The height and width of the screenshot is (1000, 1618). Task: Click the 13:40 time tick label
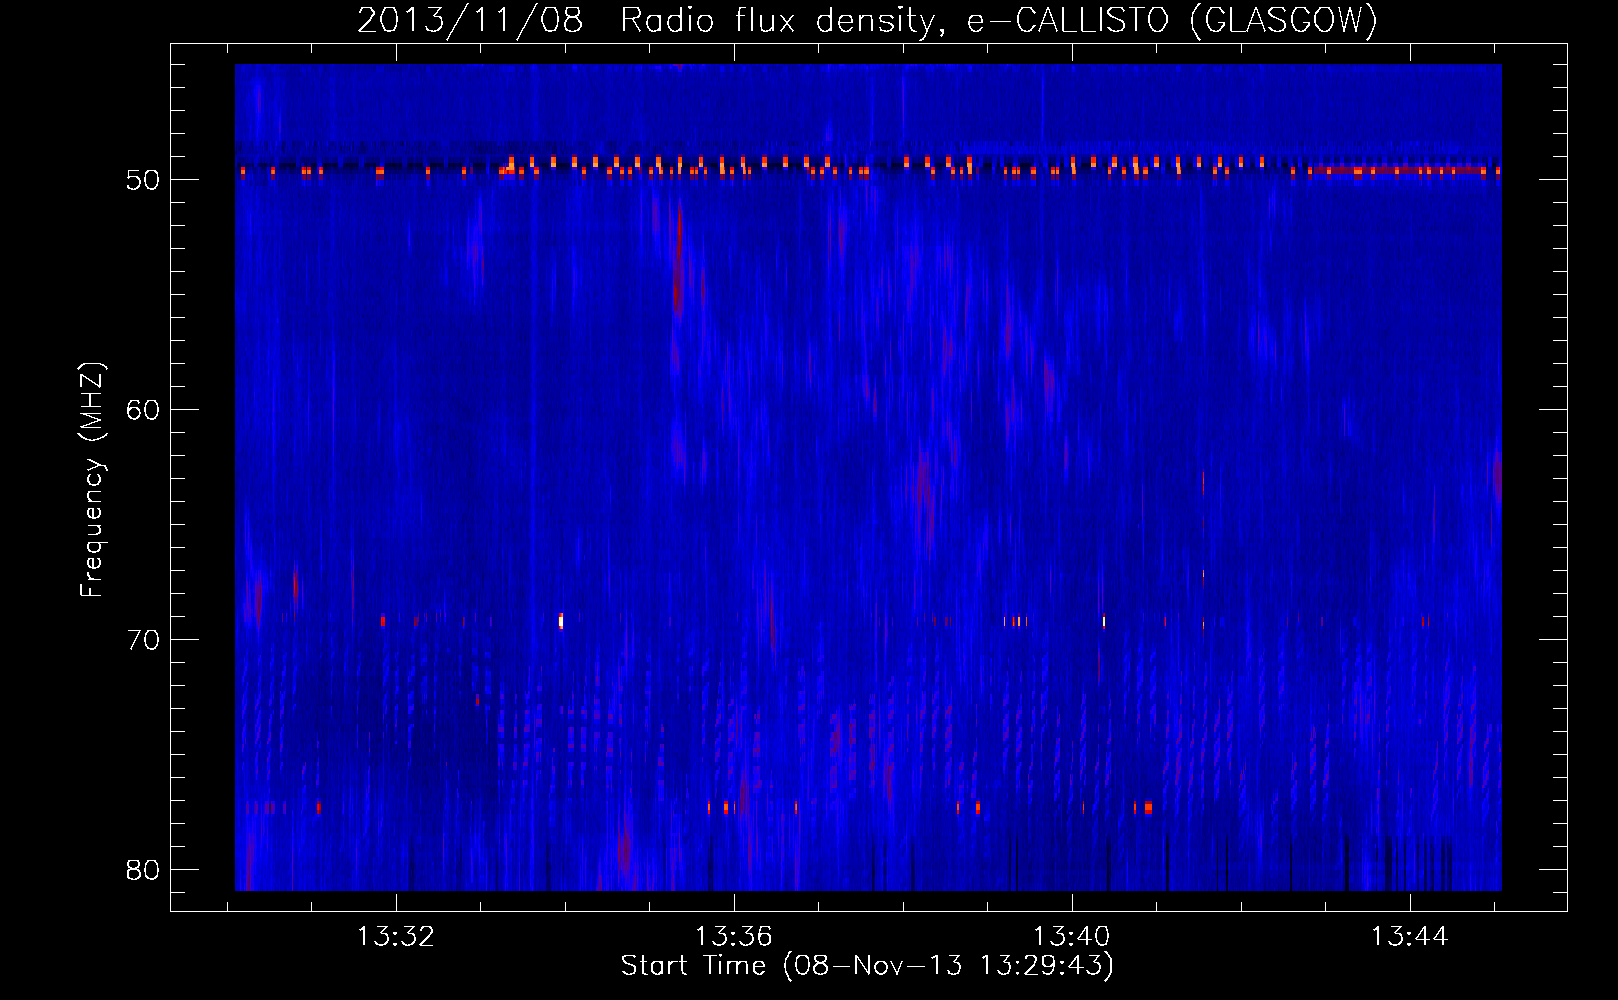pos(1071,937)
